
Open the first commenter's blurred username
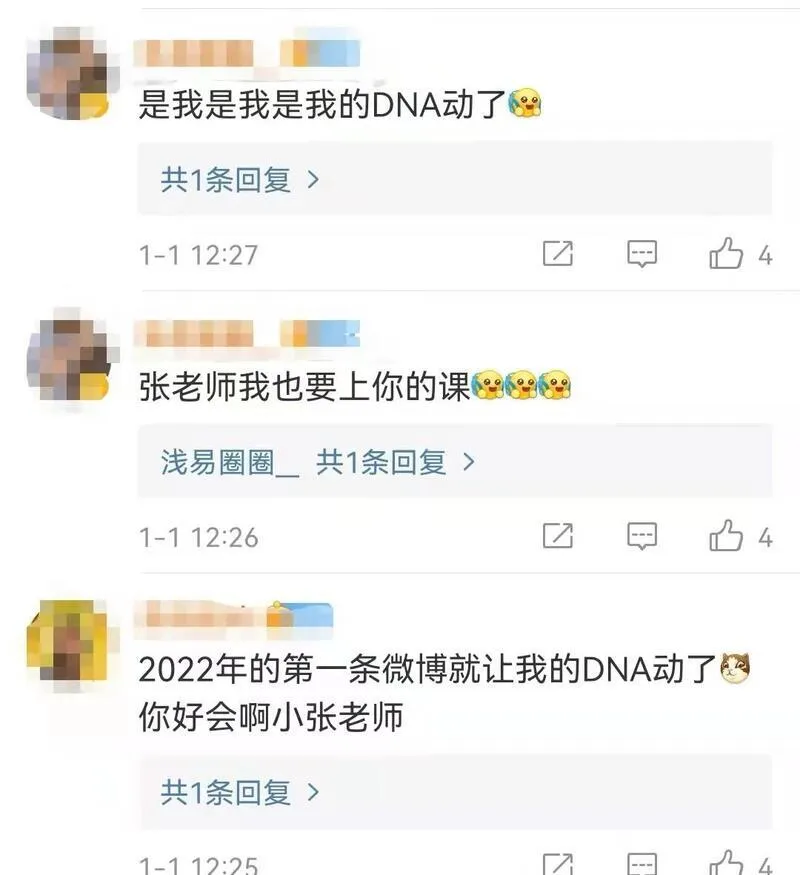247,54
